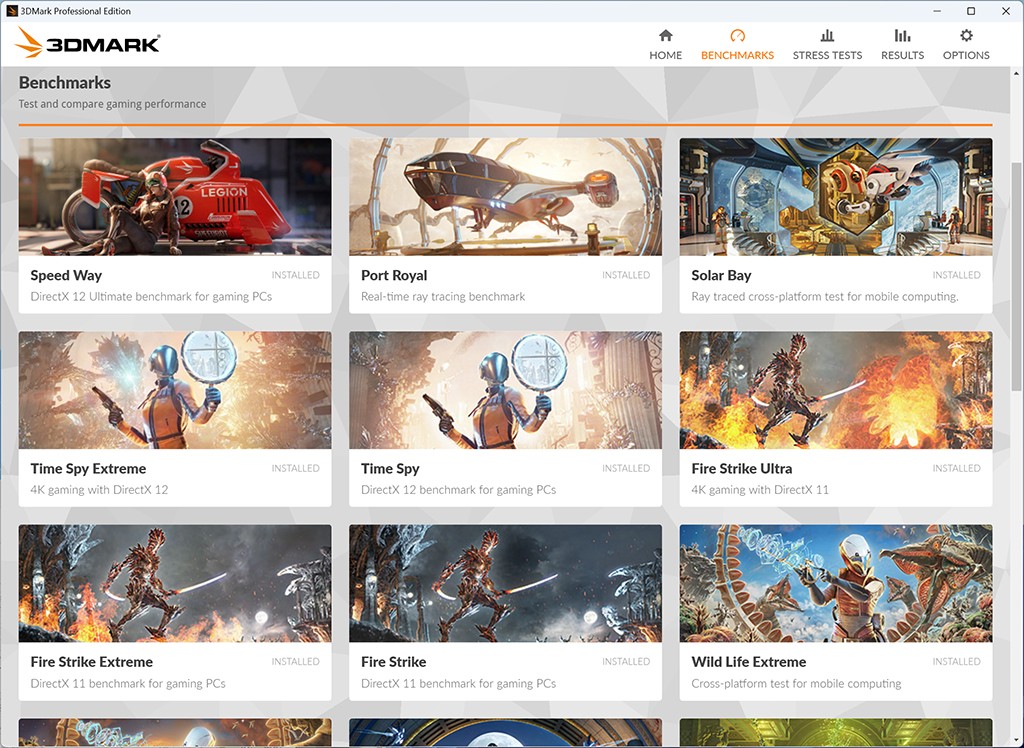Click the Wild Life Extreme title

[x=748, y=662]
